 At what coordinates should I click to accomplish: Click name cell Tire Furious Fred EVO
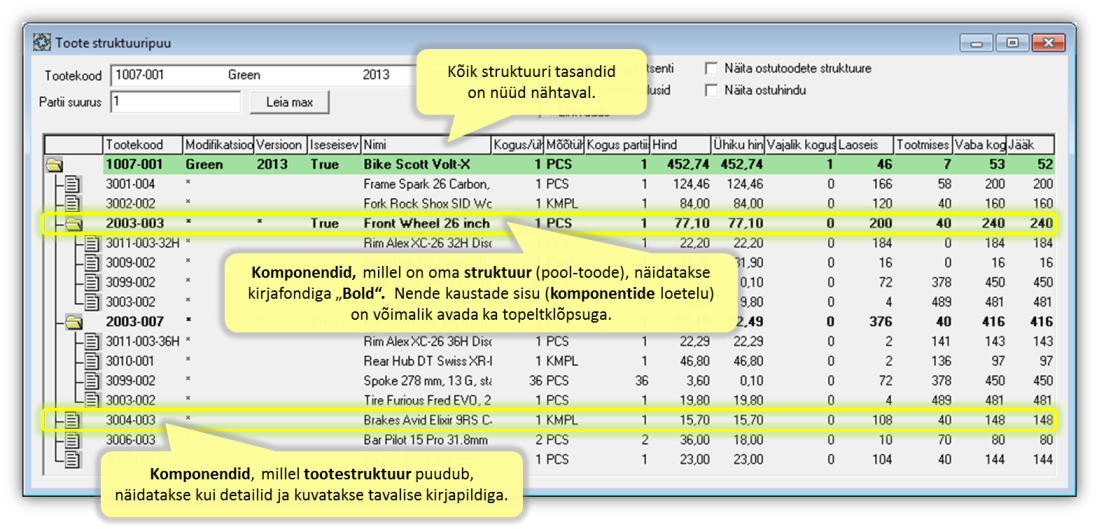point(426,400)
